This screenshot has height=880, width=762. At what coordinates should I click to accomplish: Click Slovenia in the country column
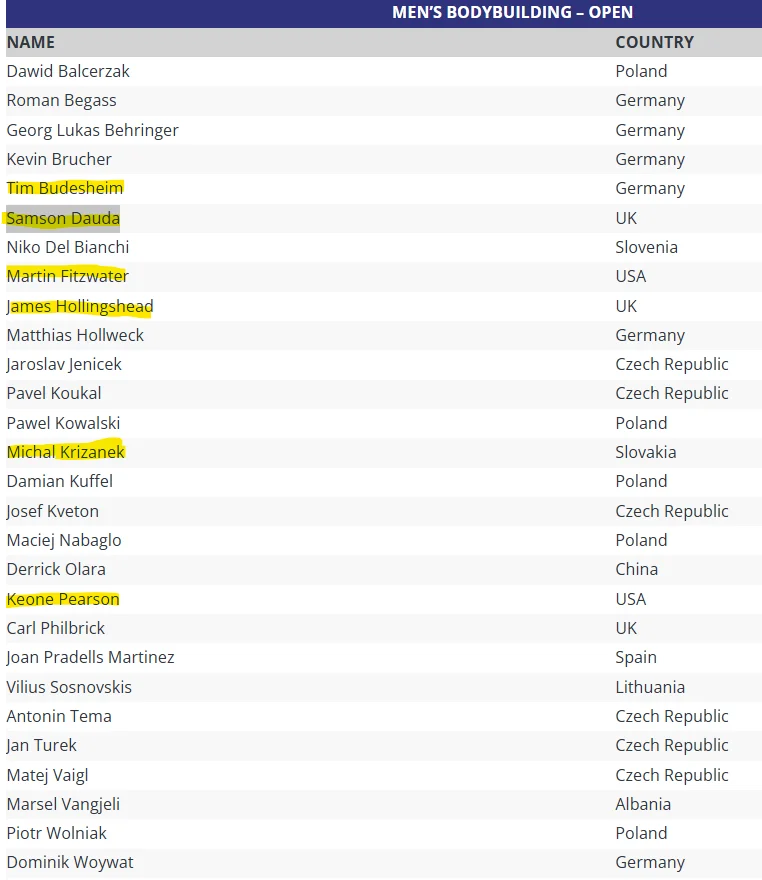click(646, 247)
